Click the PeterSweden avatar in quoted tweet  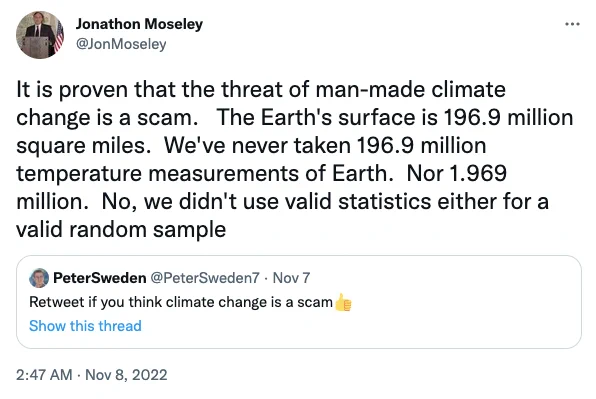[39, 278]
